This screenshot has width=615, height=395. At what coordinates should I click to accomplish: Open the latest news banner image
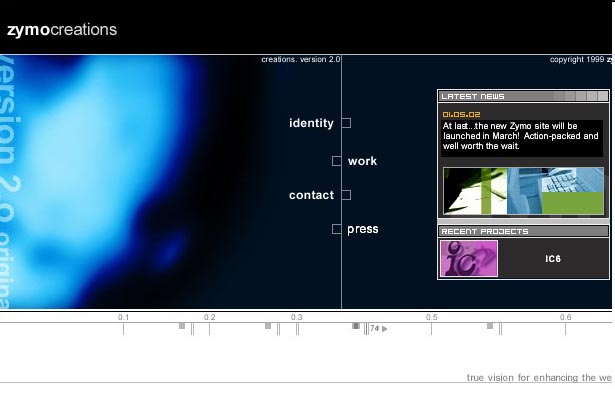524,191
